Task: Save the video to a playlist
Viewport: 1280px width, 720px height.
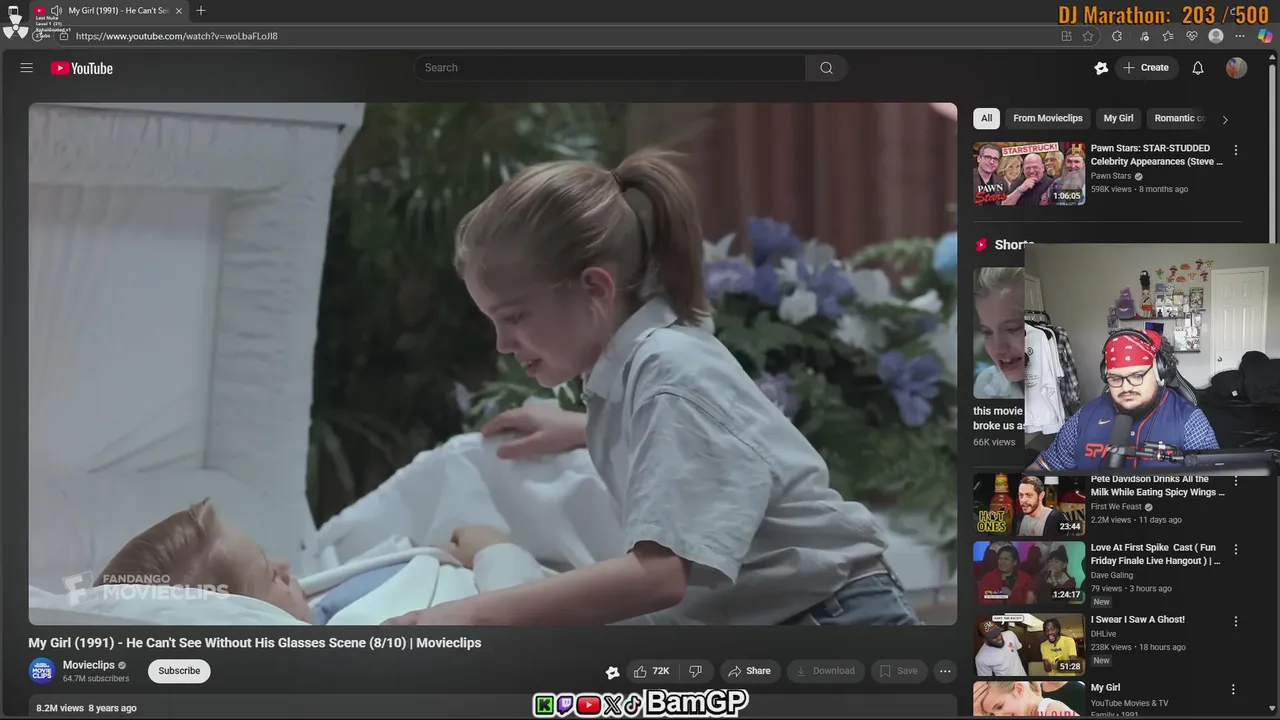Action: 898,671
